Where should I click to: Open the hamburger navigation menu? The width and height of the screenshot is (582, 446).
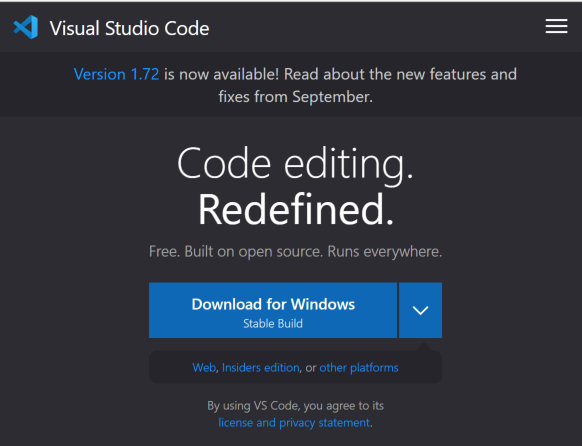(x=556, y=26)
